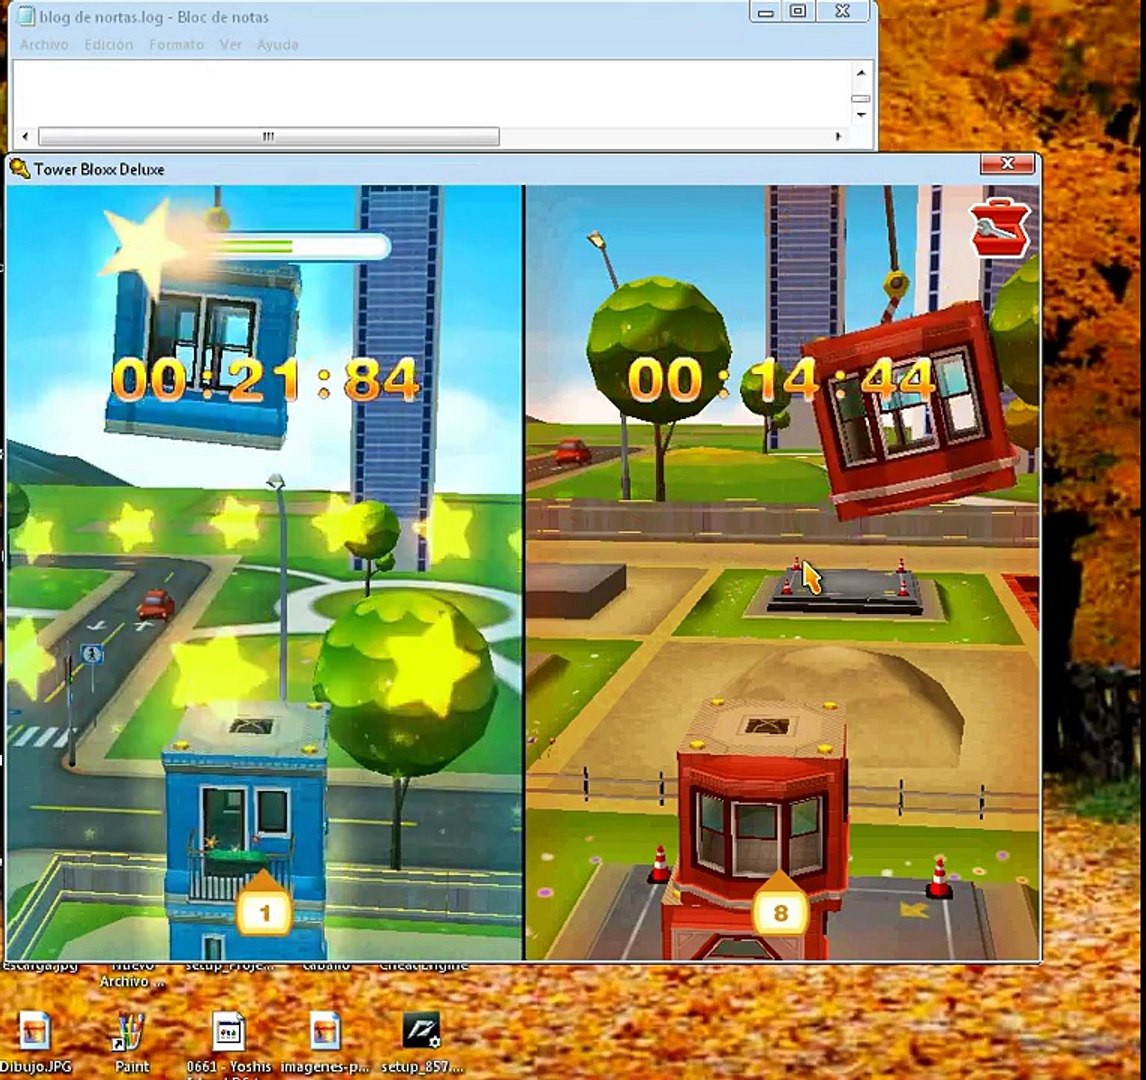Click Notepad vertical scroll up arrow
1146x1080 pixels.
click(861, 72)
